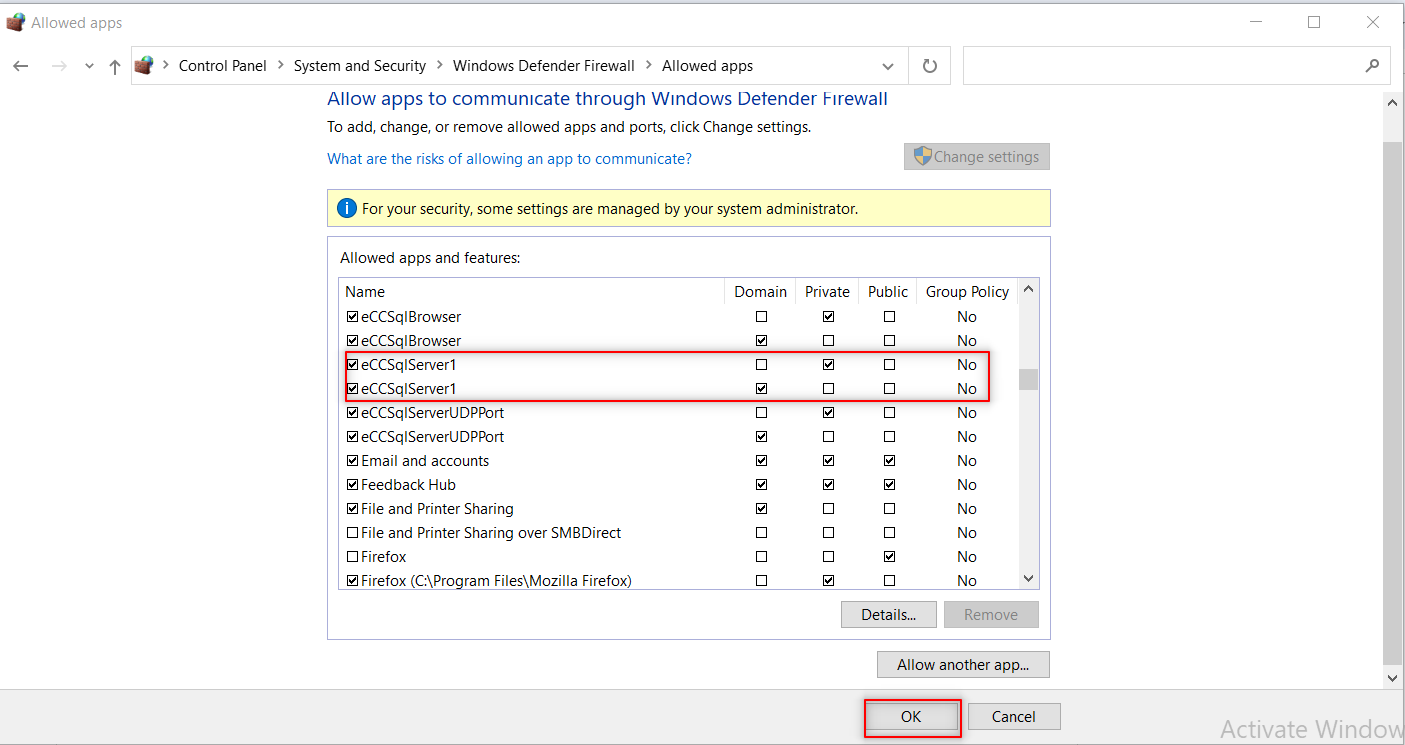Screen dimensions: 1405x745
Task: Click down arrow of apps list scrollbar
Action: (x=1028, y=579)
